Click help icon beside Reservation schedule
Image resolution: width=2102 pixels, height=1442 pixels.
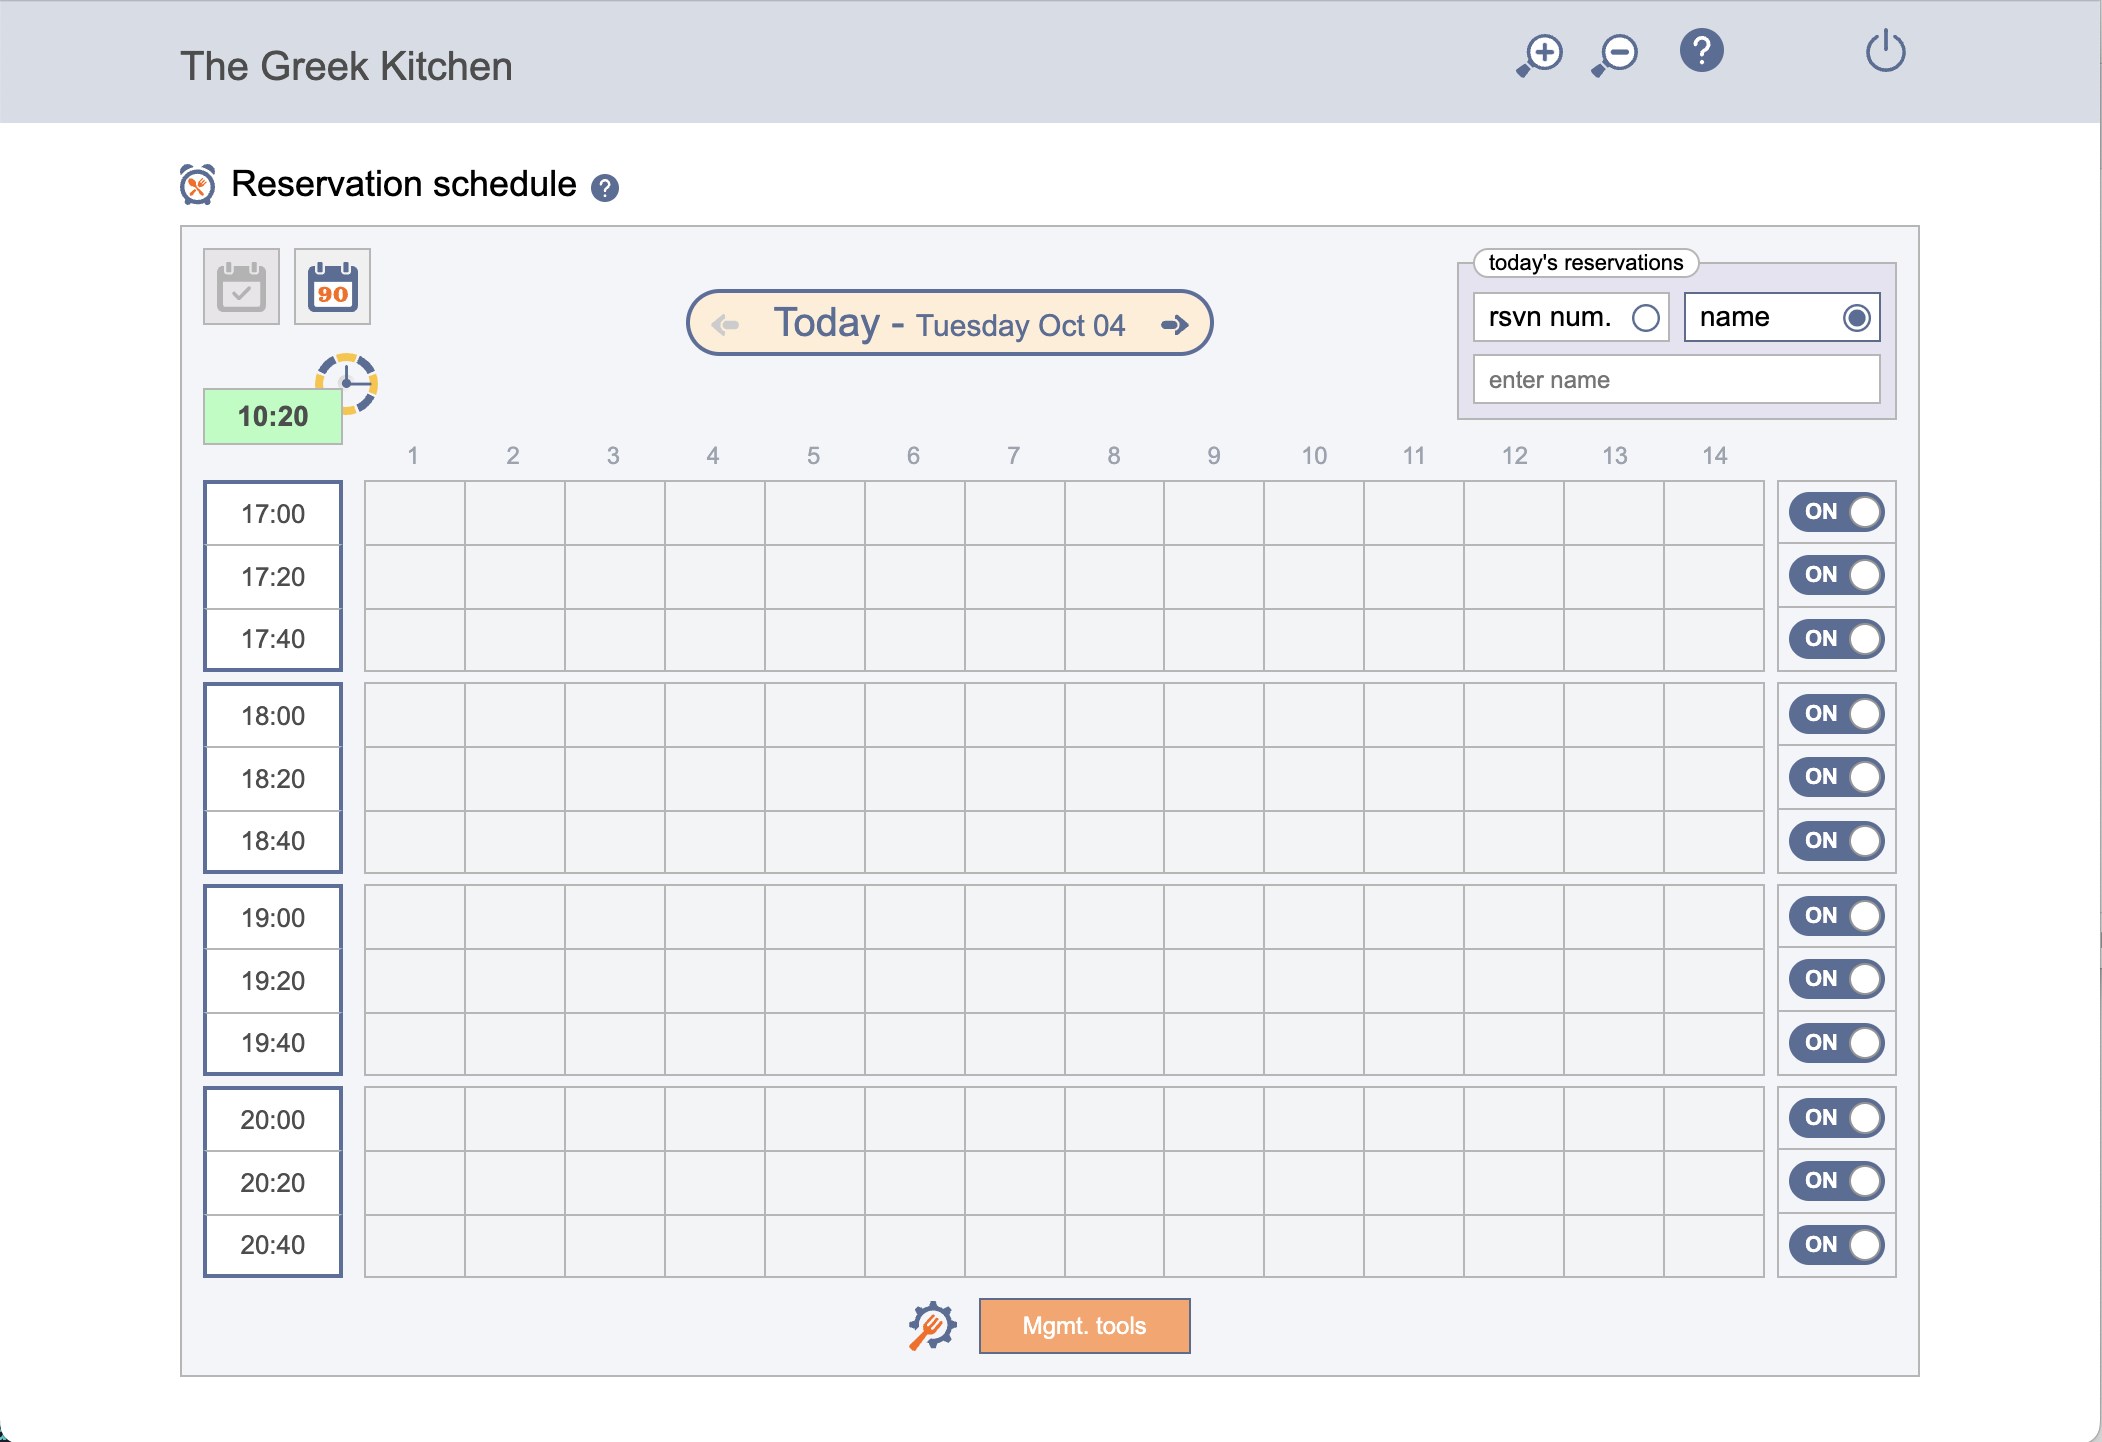pos(605,188)
